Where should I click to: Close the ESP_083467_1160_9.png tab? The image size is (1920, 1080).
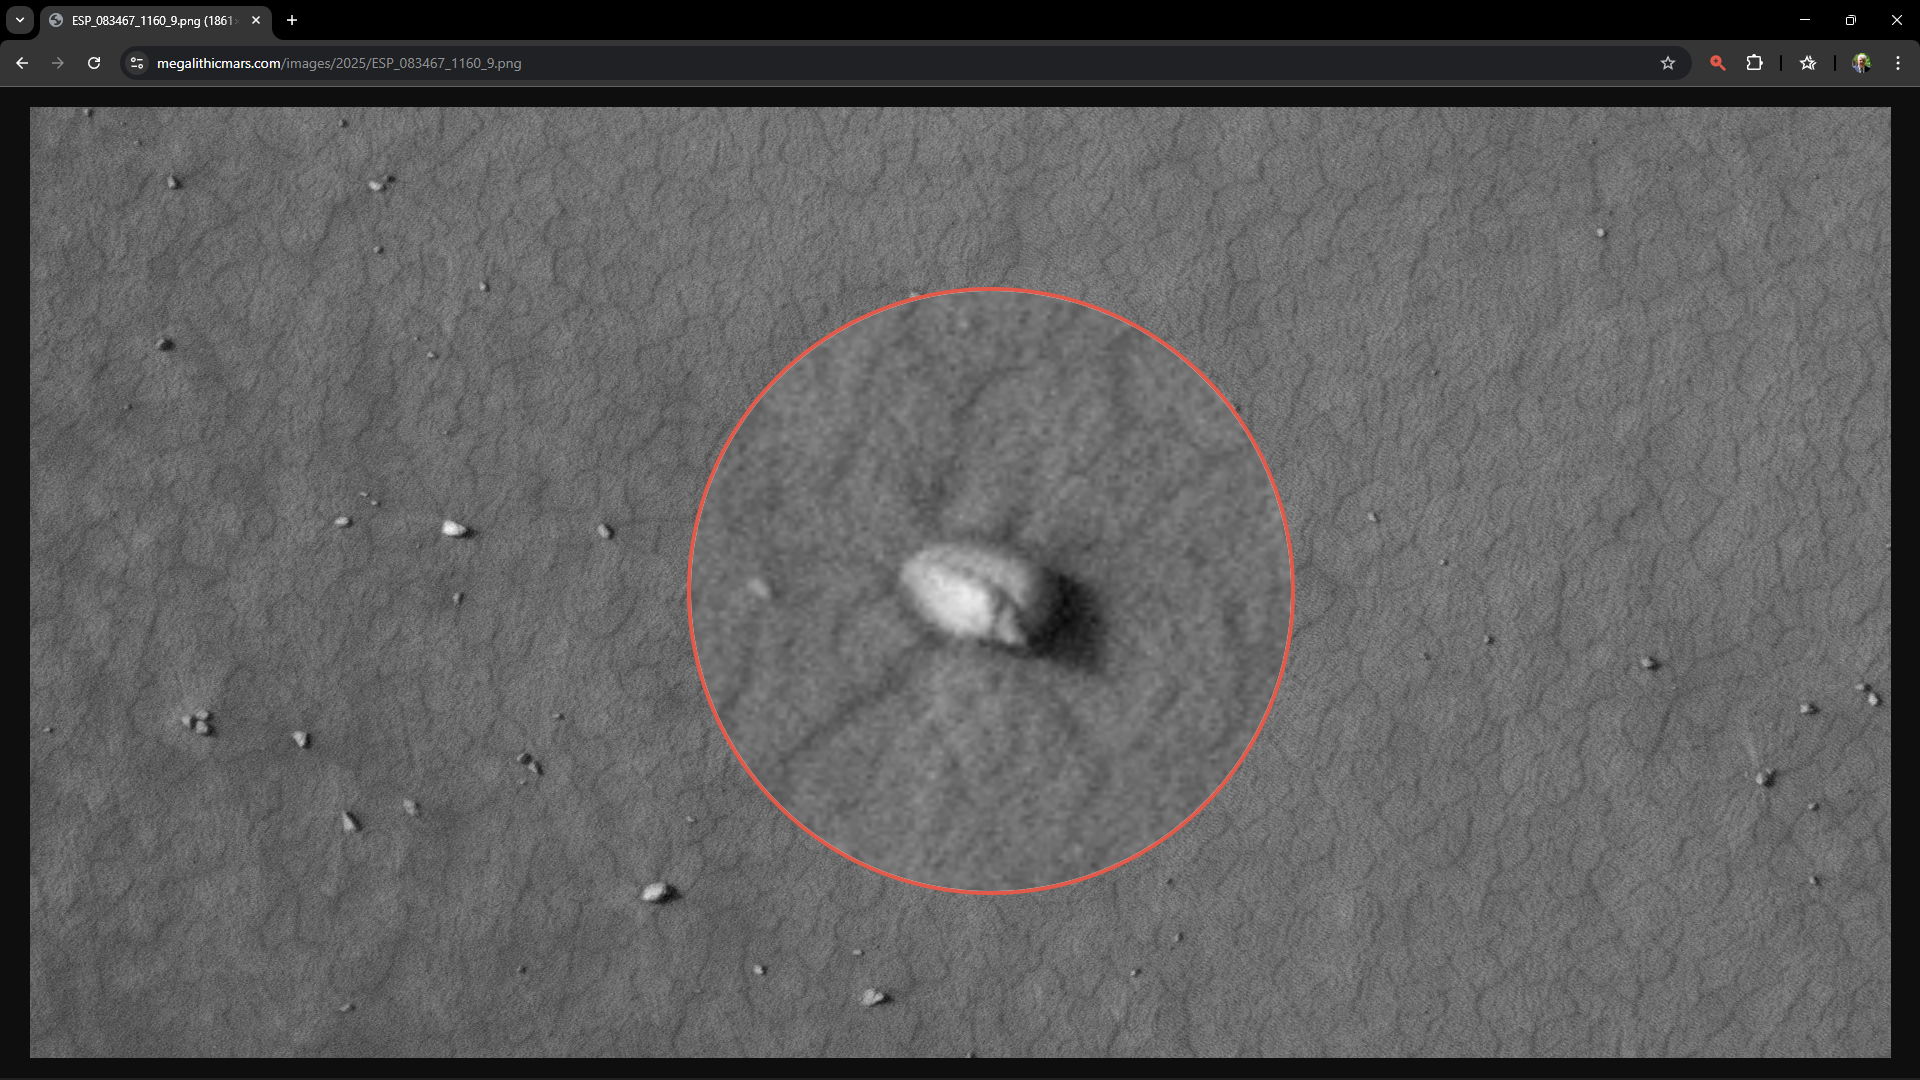coord(256,20)
